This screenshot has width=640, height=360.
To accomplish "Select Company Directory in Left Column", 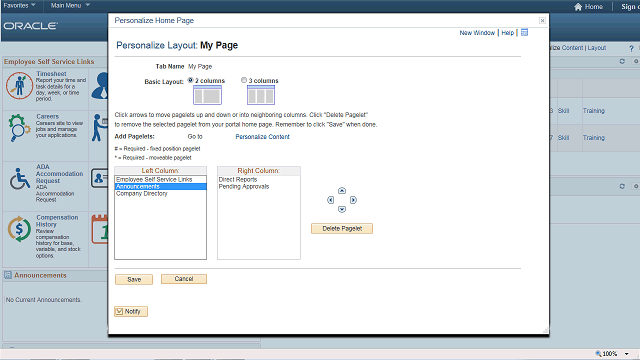I will pos(160,193).
